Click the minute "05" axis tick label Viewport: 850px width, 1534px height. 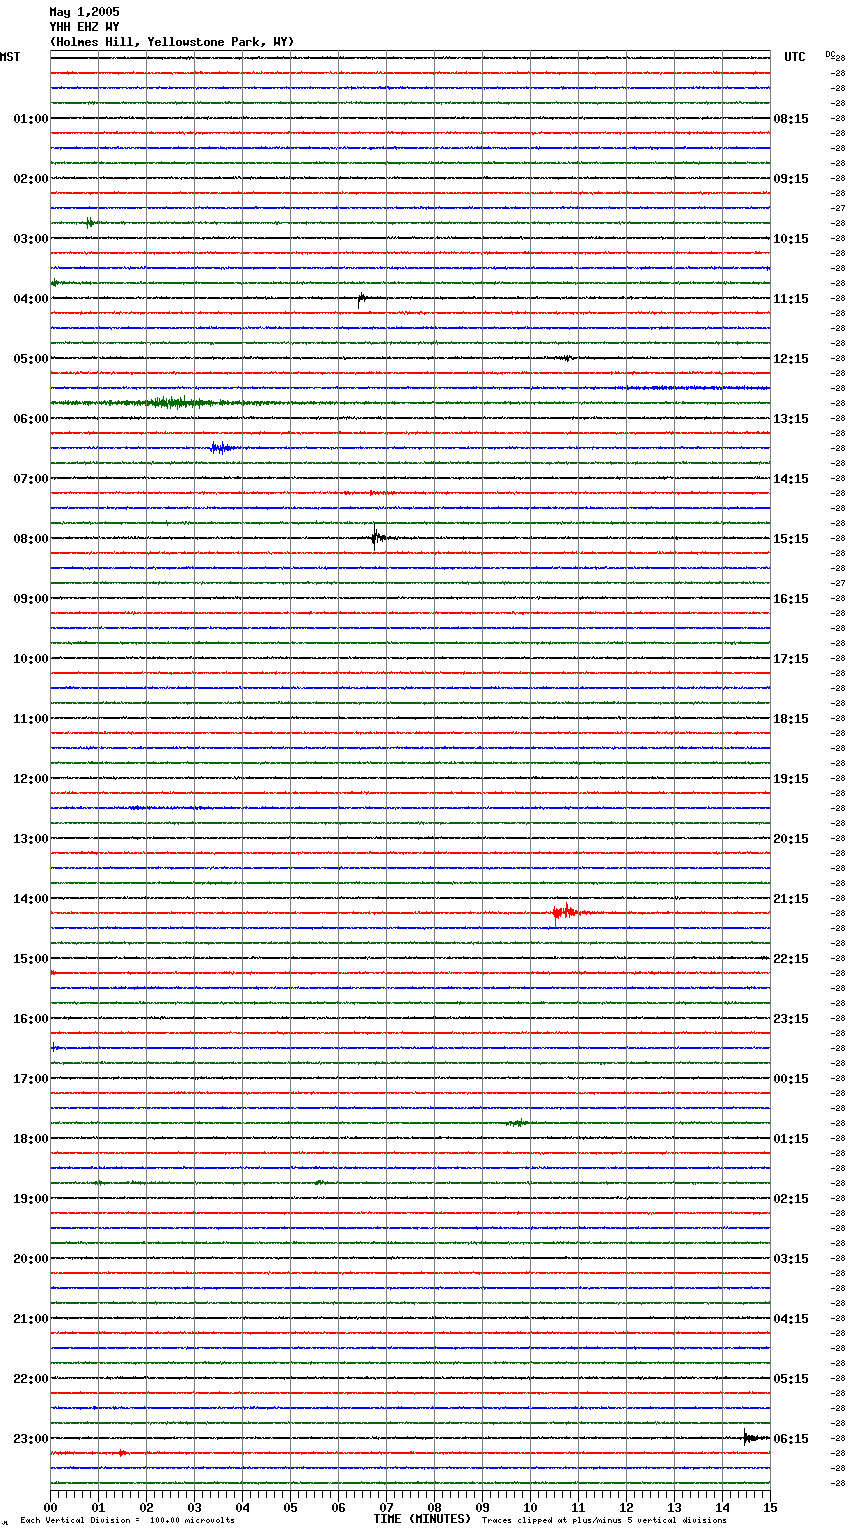point(290,1507)
